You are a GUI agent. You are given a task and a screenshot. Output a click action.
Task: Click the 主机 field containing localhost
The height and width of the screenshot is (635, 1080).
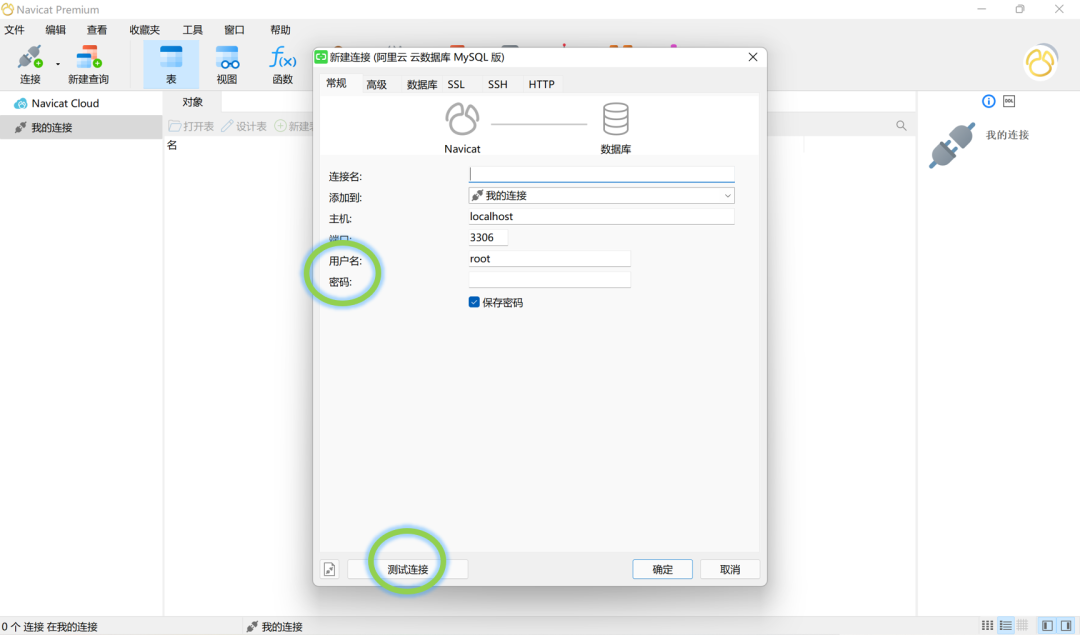point(601,216)
